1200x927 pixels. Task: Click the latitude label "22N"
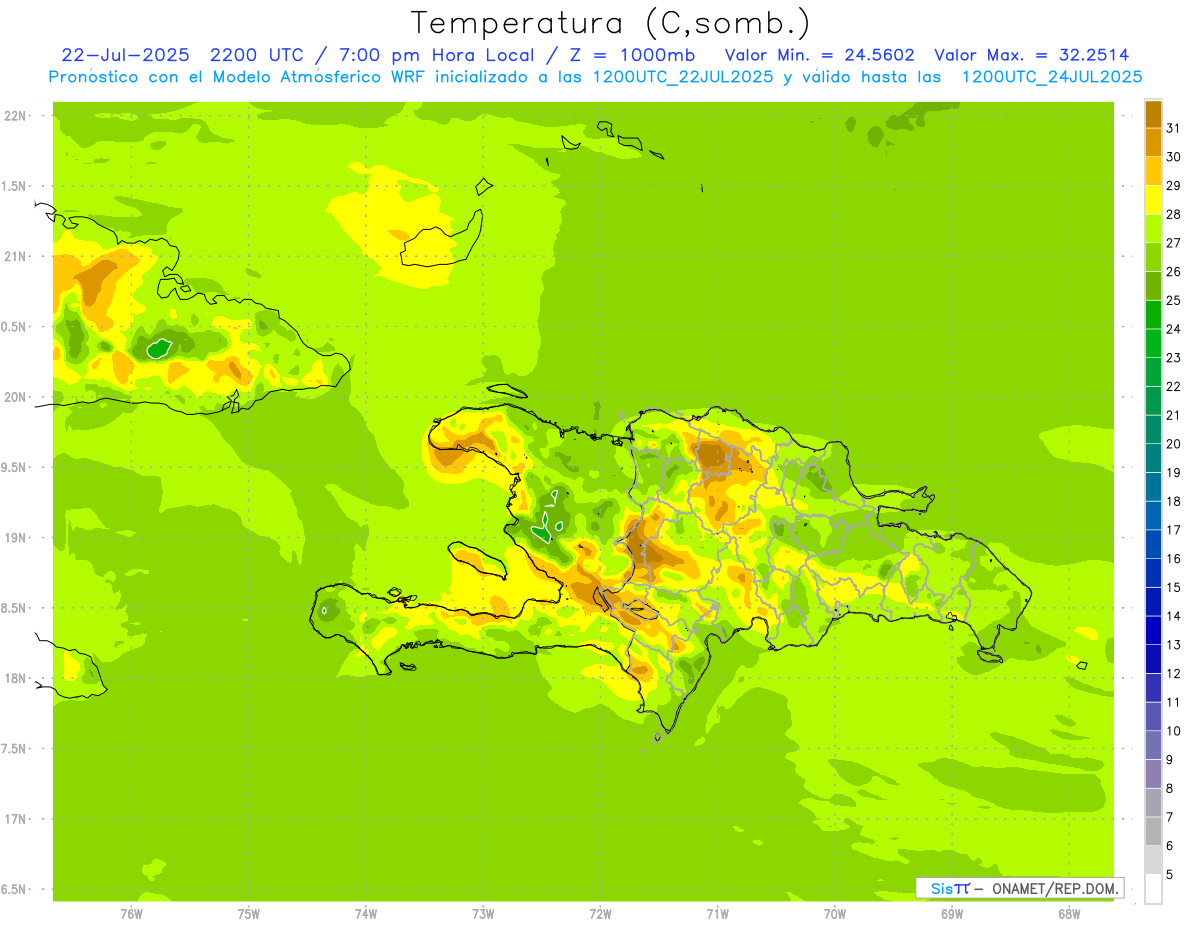15,116
